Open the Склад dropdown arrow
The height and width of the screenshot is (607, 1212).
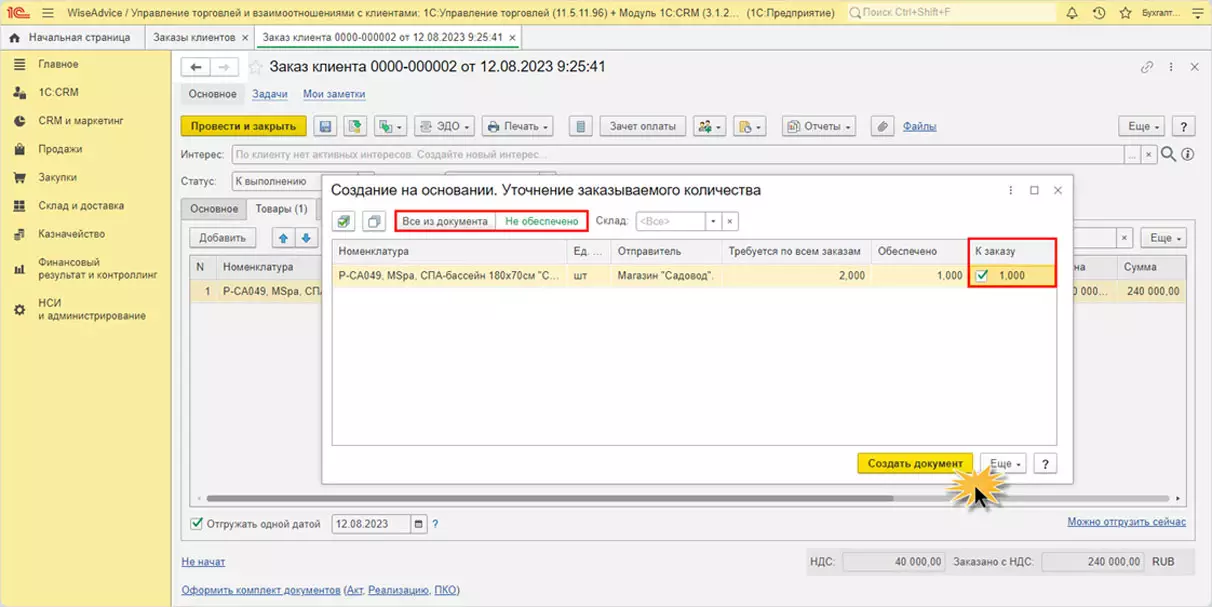click(x=713, y=221)
